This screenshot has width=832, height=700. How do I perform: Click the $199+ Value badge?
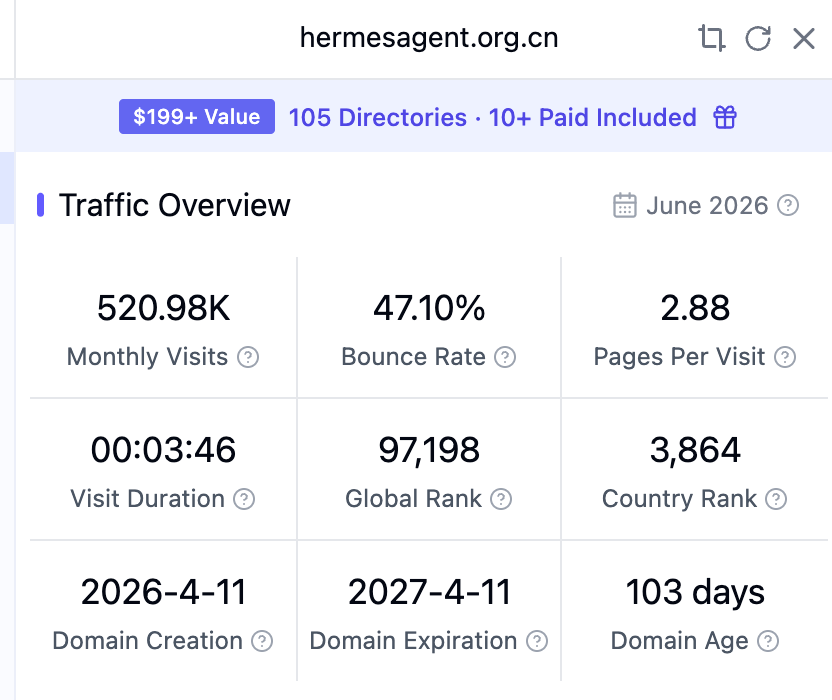[x=197, y=117]
